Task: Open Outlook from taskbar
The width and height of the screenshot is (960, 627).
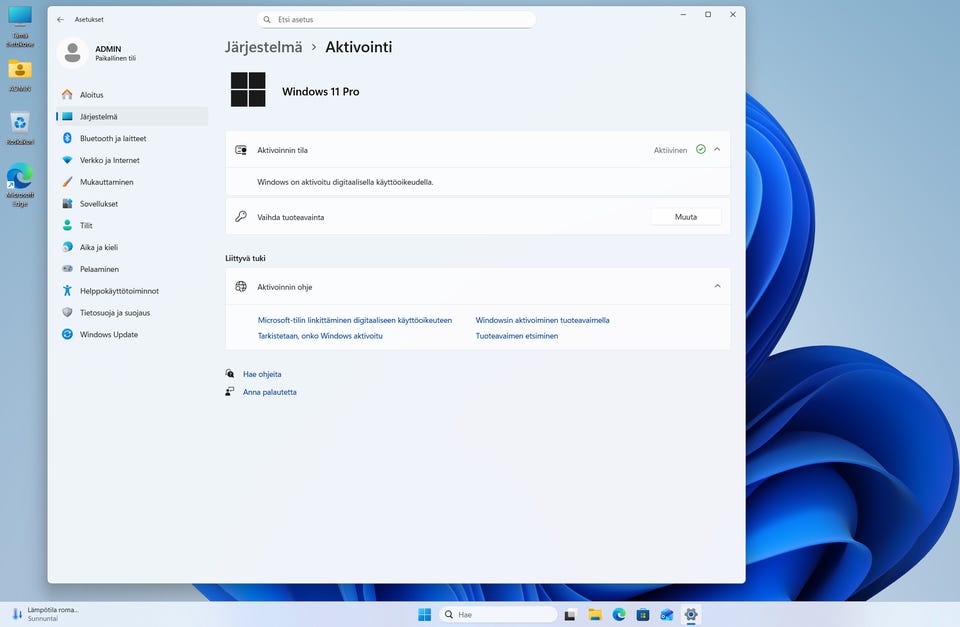Action: pyautogui.click(x=667, y=615)
